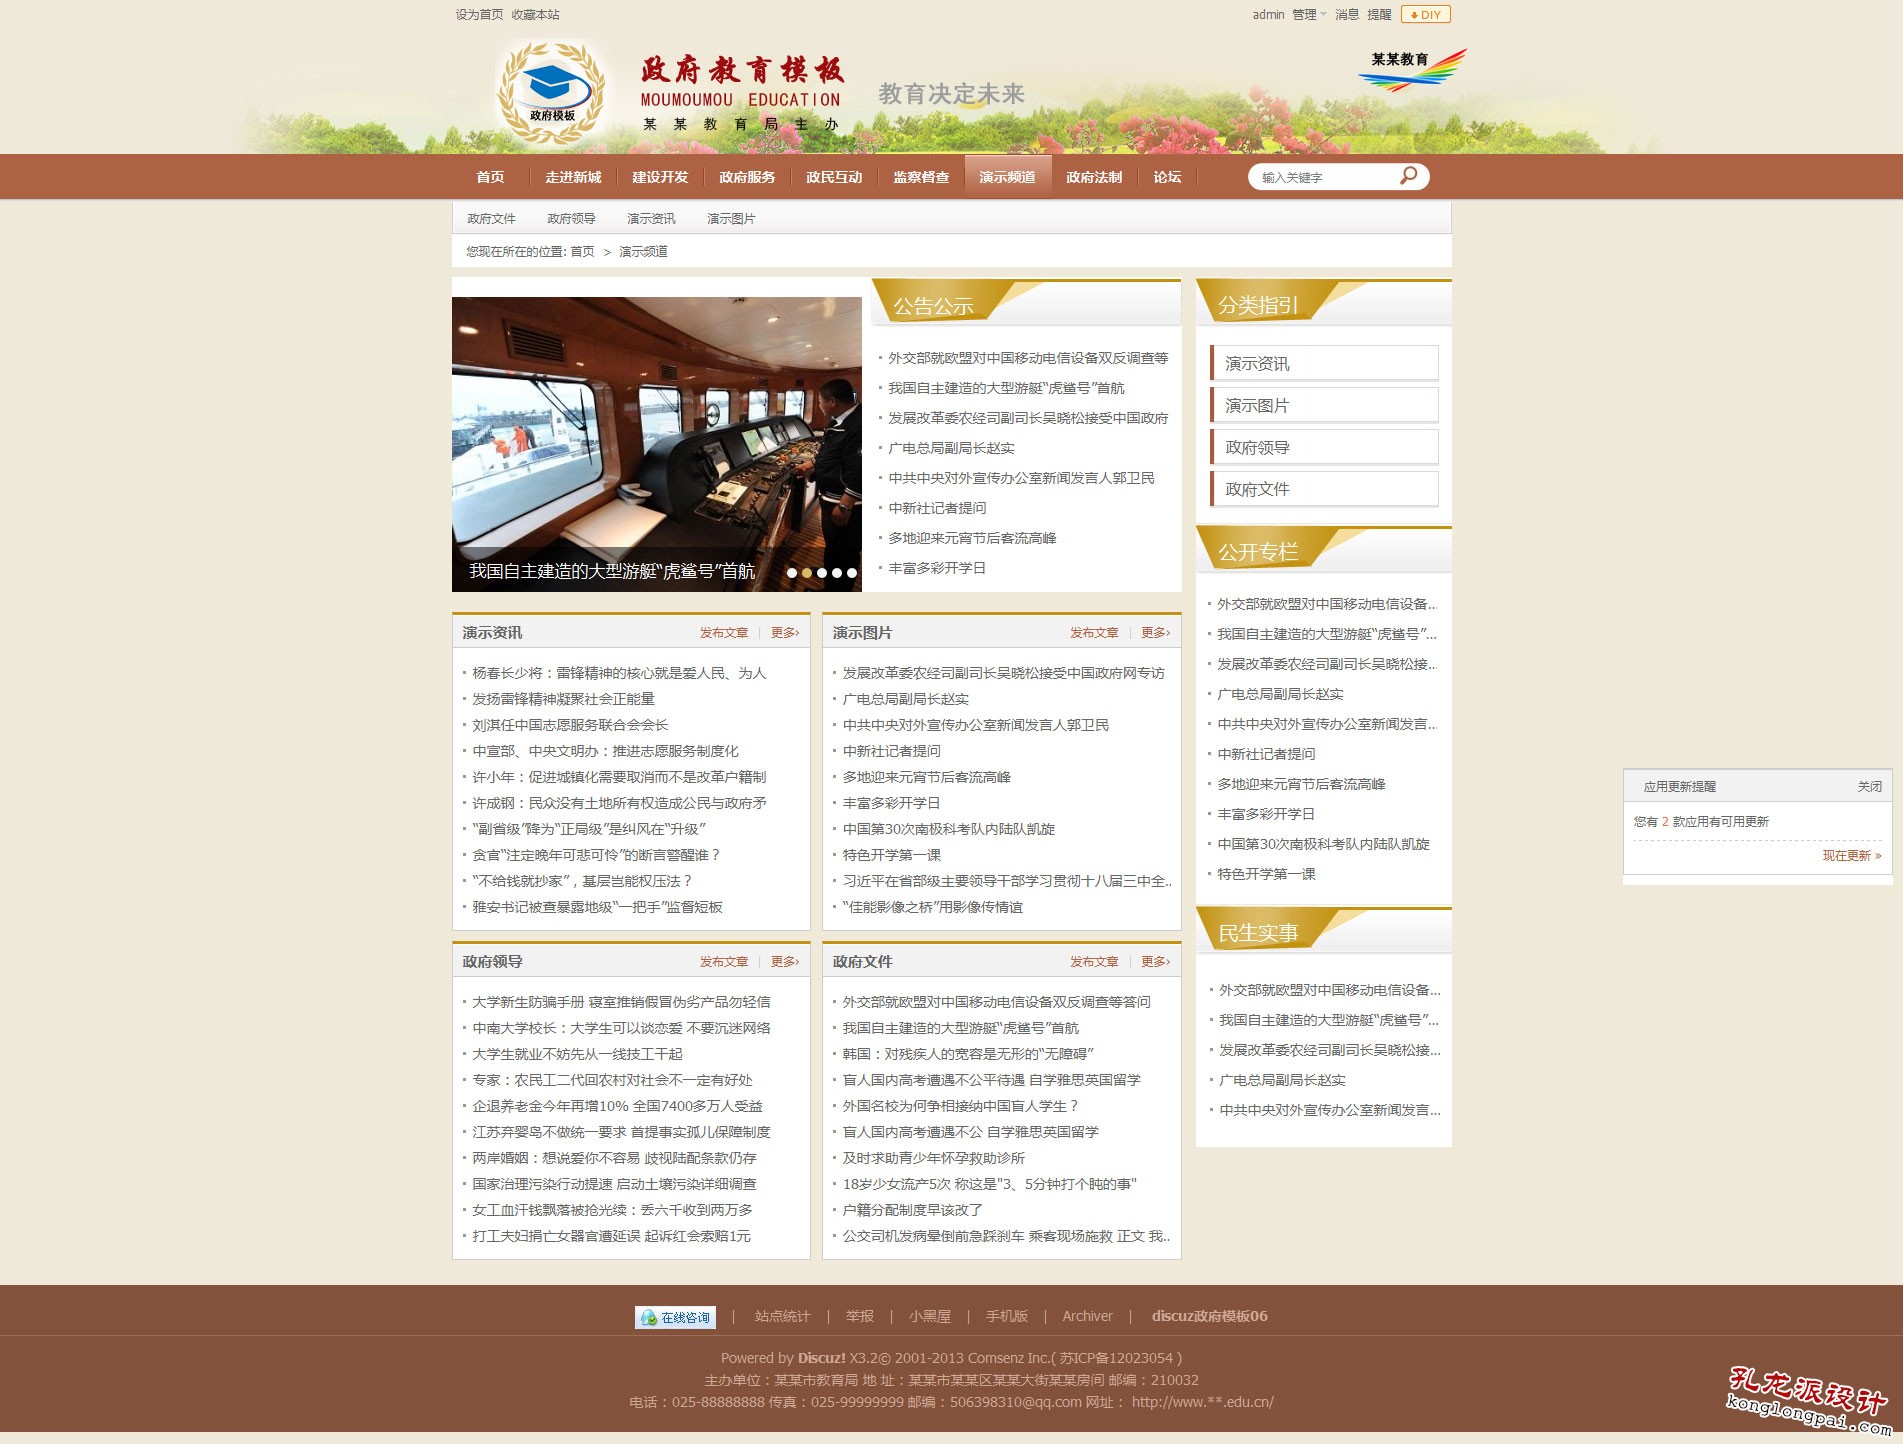Click 更多 in 政府文件 panel header
Image resolution: width=1903 pixels, height=1444 pixels.
pos(1155,961)
